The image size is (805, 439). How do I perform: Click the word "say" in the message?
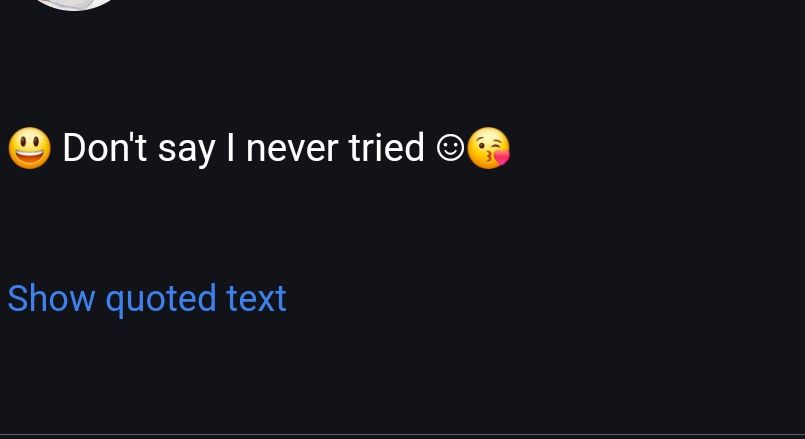[x=186, y=150]
